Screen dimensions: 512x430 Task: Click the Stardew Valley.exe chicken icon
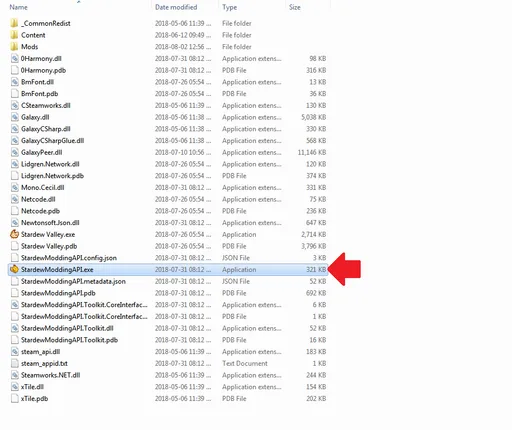(x=14, y=234)
